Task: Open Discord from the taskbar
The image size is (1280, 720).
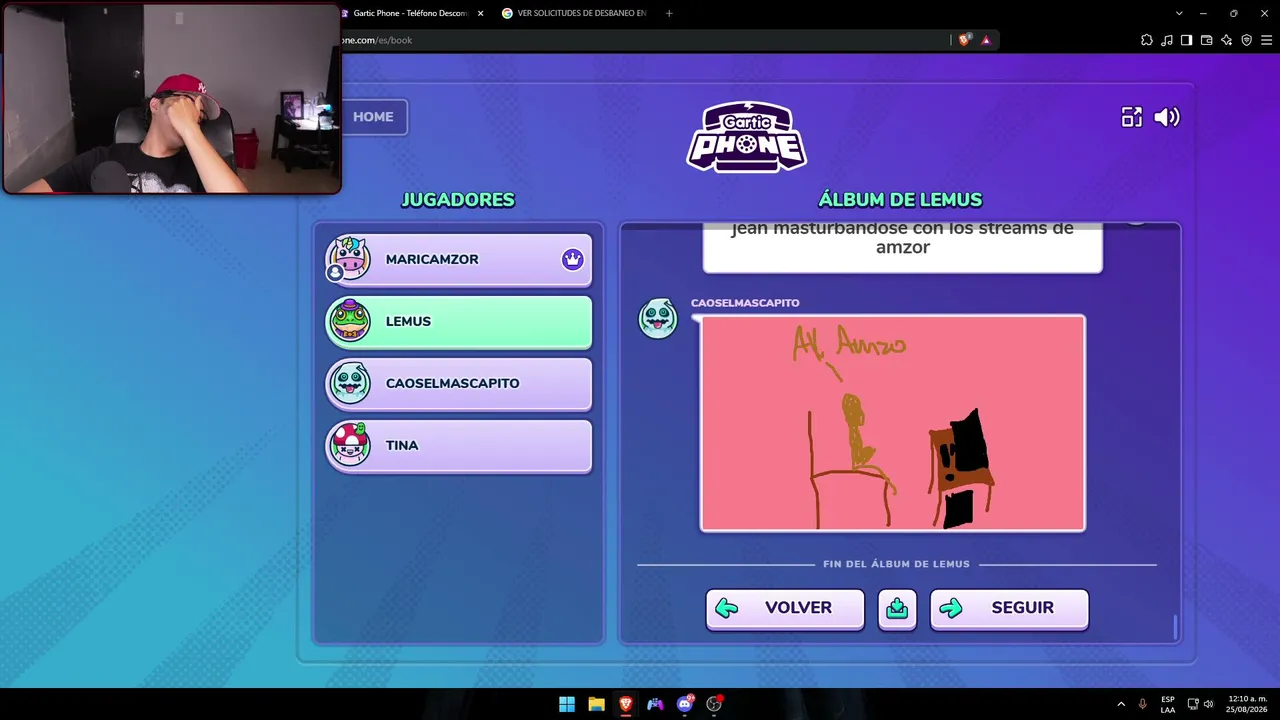Action: coord(685,704)
